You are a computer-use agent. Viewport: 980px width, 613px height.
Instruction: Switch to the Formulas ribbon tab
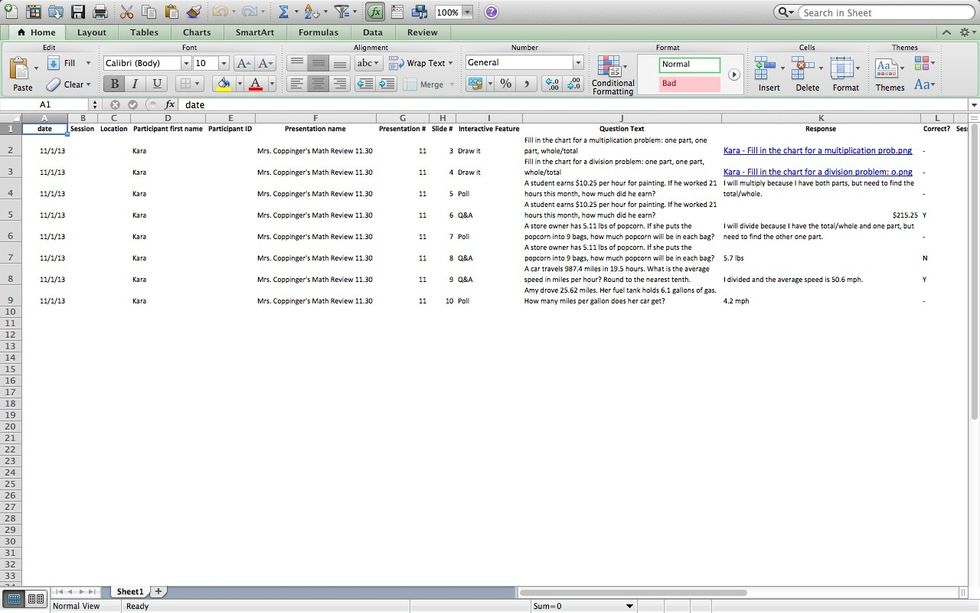click(x=318, y=32)
